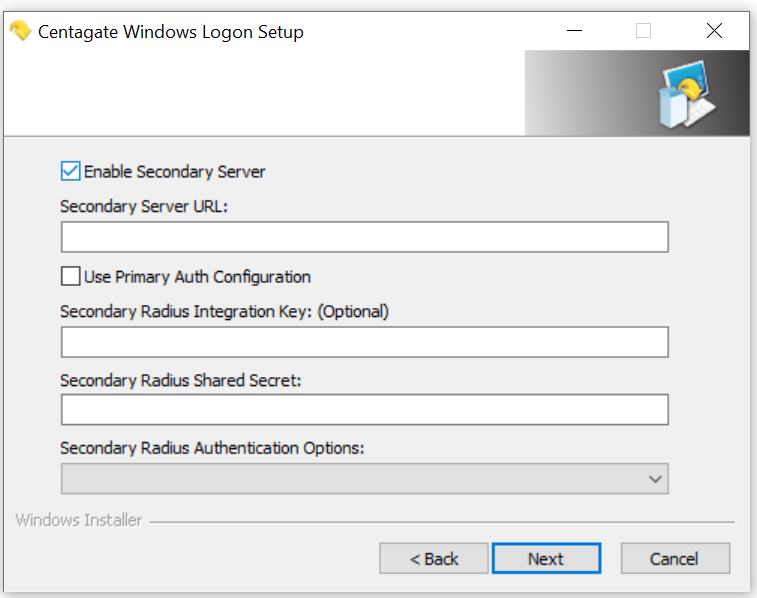The width and height of the screenshot is (757, 598).
Task: Click the Authentication Options dropdown chevron arrow
Action: click(x=655, y=479)
